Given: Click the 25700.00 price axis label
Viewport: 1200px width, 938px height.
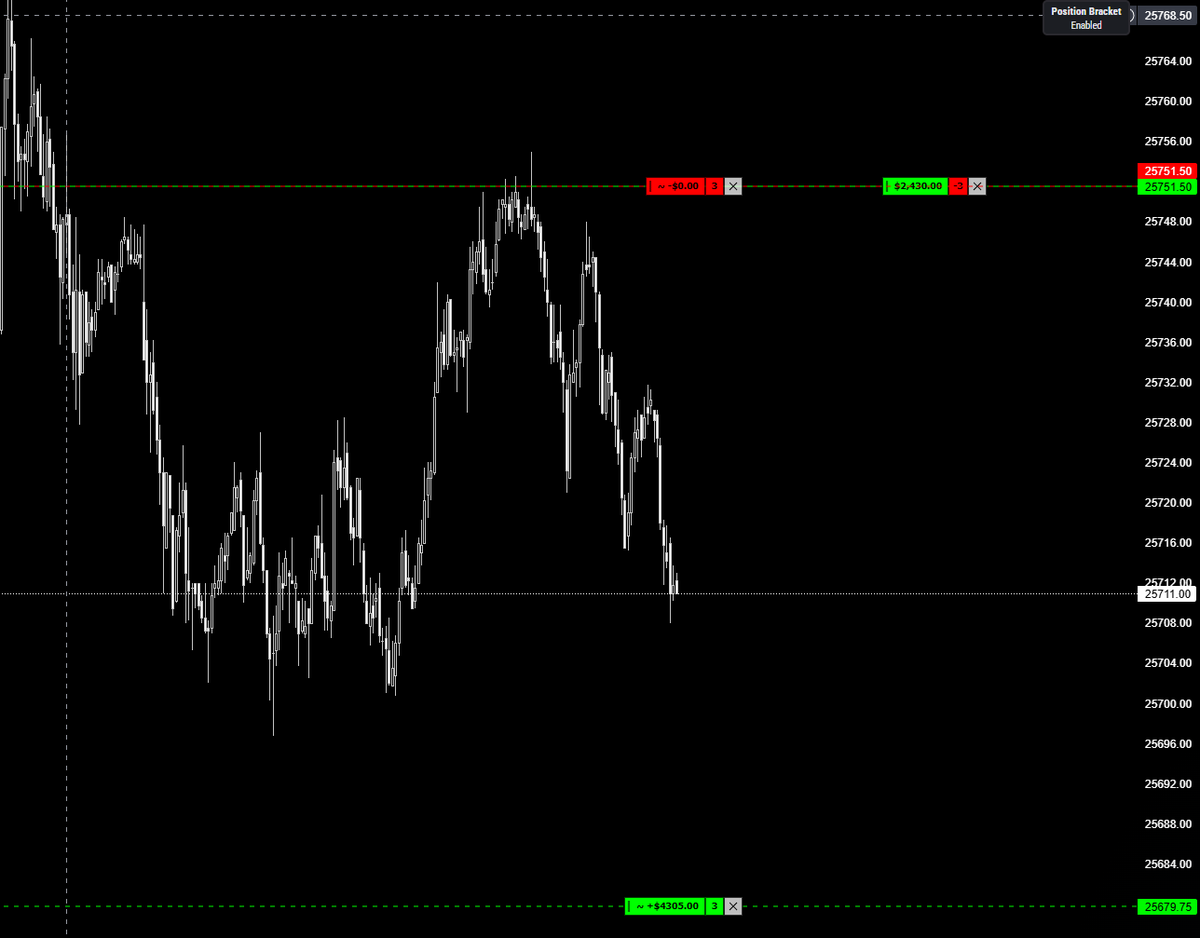Looking at the screenshot, I should pos(1167,704).
